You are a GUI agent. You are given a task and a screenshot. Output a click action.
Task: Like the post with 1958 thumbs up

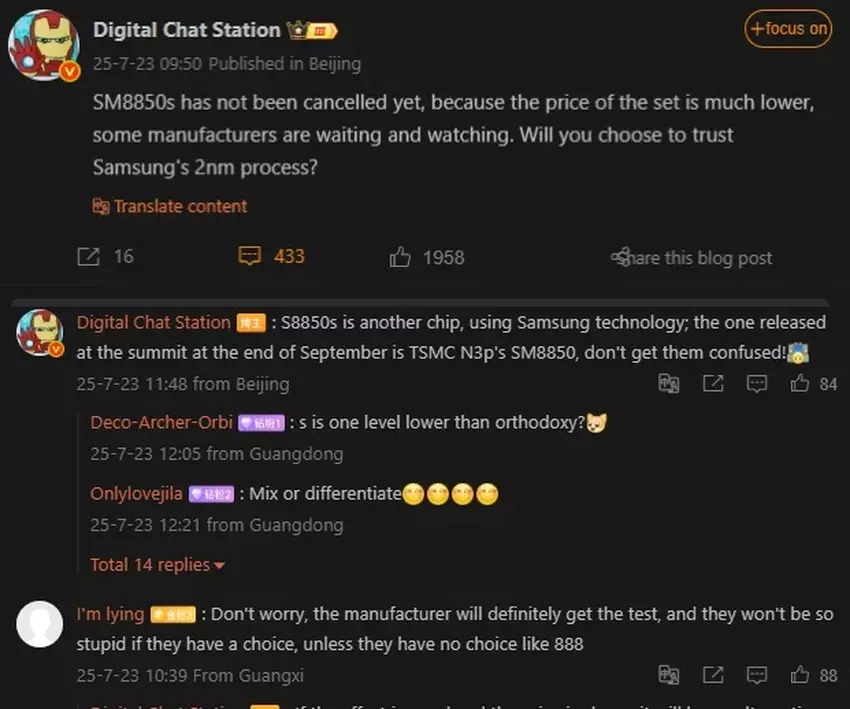tap(400, 257)
